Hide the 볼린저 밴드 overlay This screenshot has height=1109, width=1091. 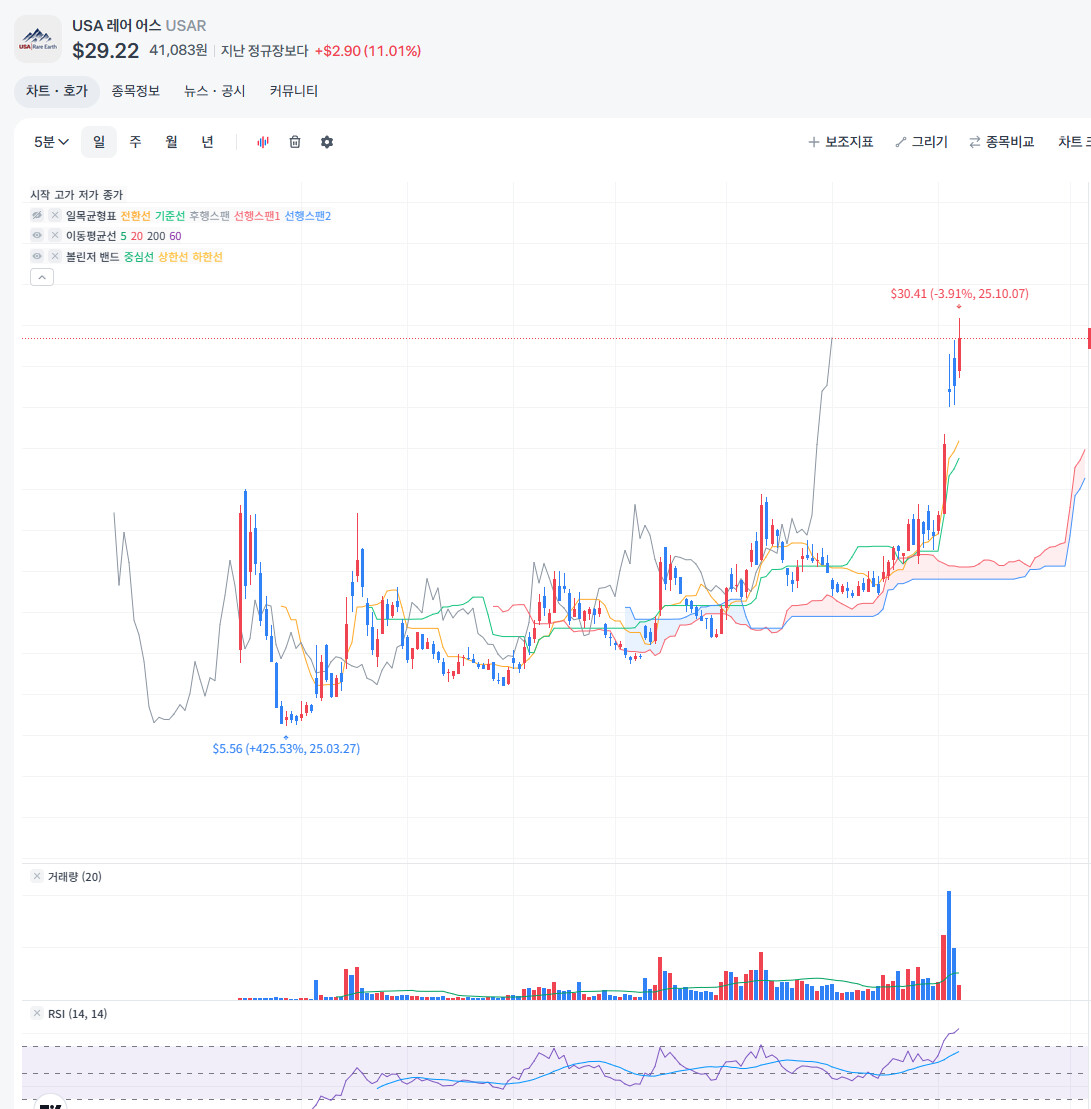click(x=37, y=256)
